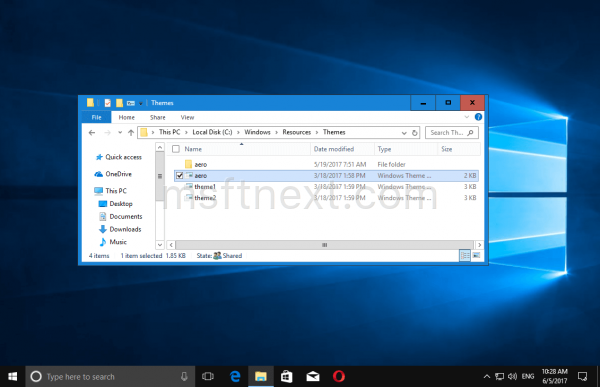
Task: Switch to the Home ribbon tab
Action: coord(126,117)
